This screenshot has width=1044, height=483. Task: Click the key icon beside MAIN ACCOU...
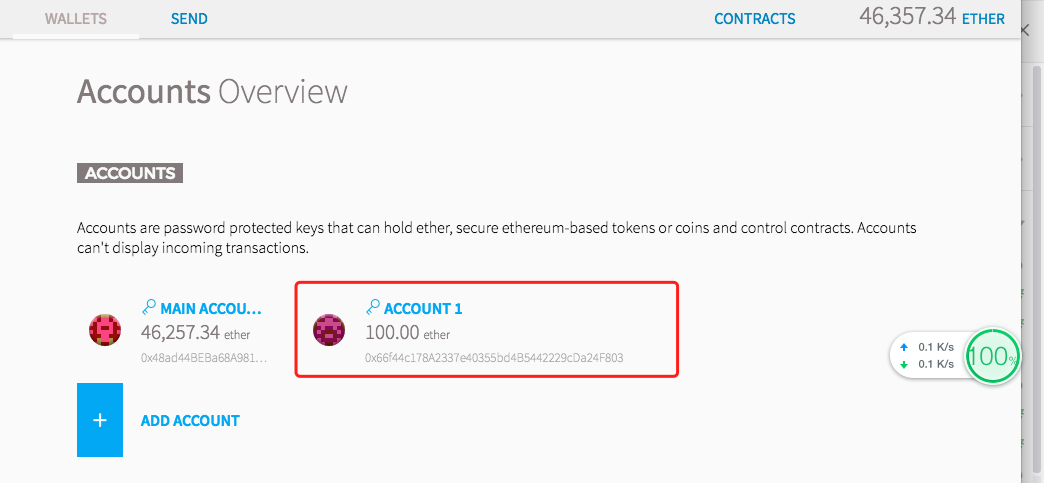pos(148,308)
